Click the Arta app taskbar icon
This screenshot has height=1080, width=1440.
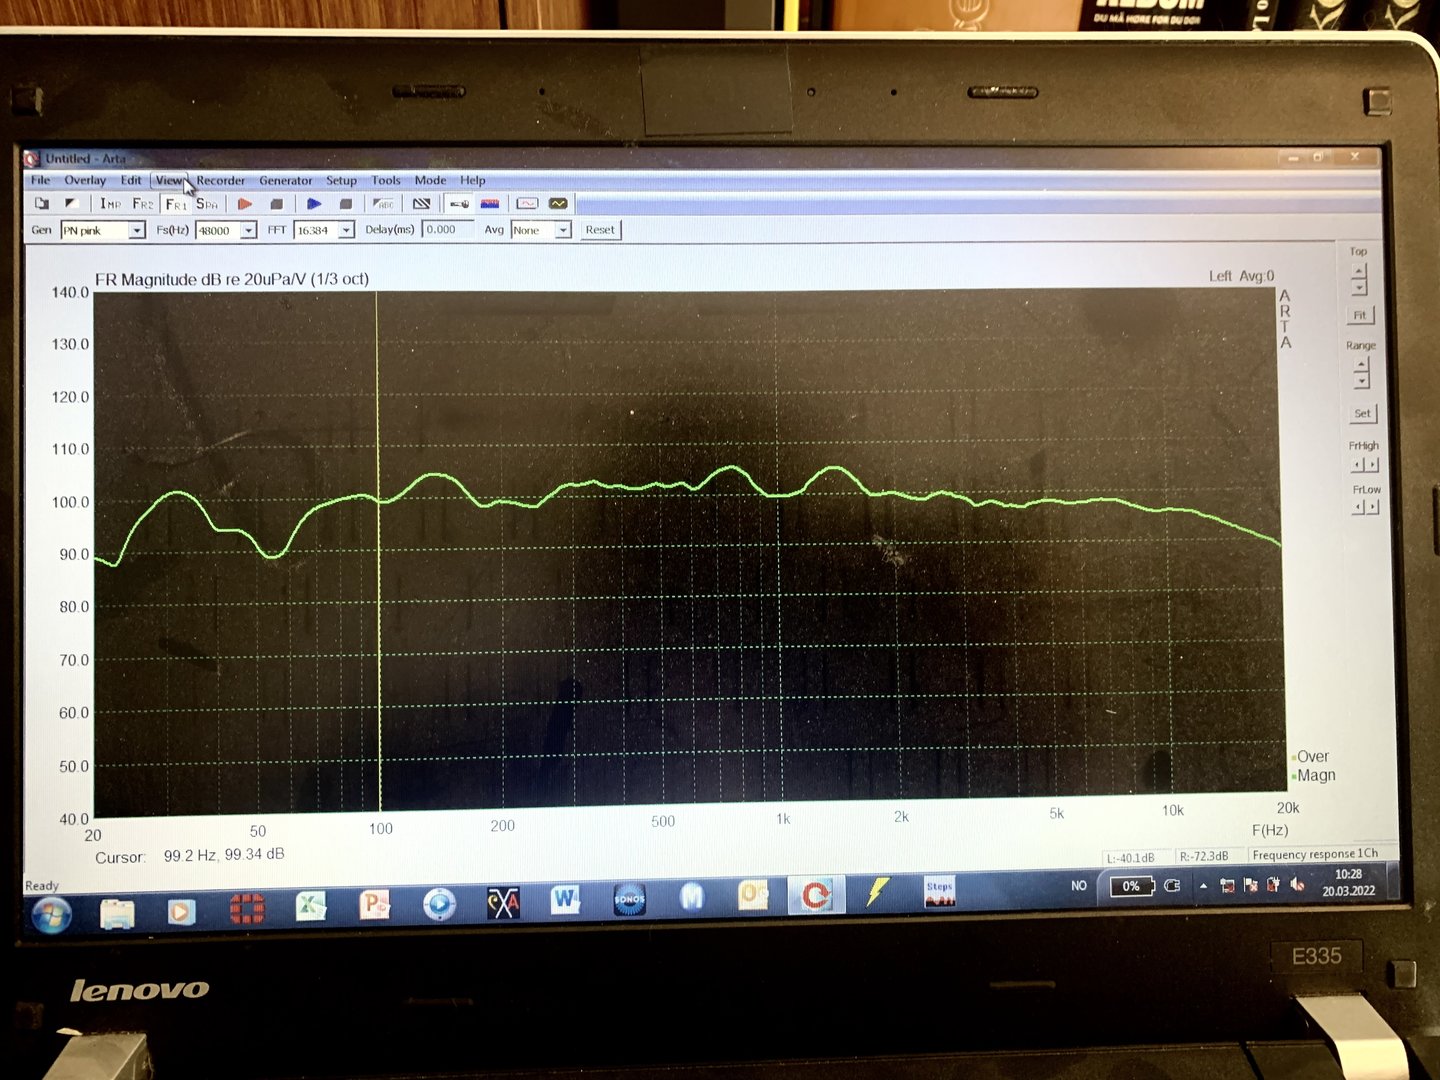pyautogui.click(x=815, y=894)
